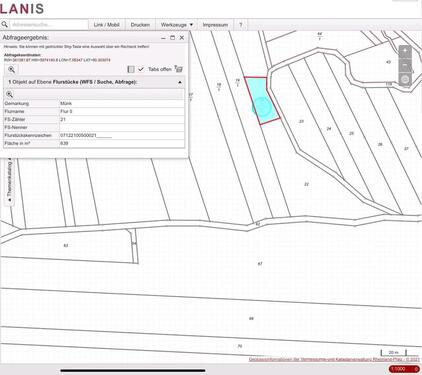Open the Drucken print option
422x375 pixels.
click(140, 25)
